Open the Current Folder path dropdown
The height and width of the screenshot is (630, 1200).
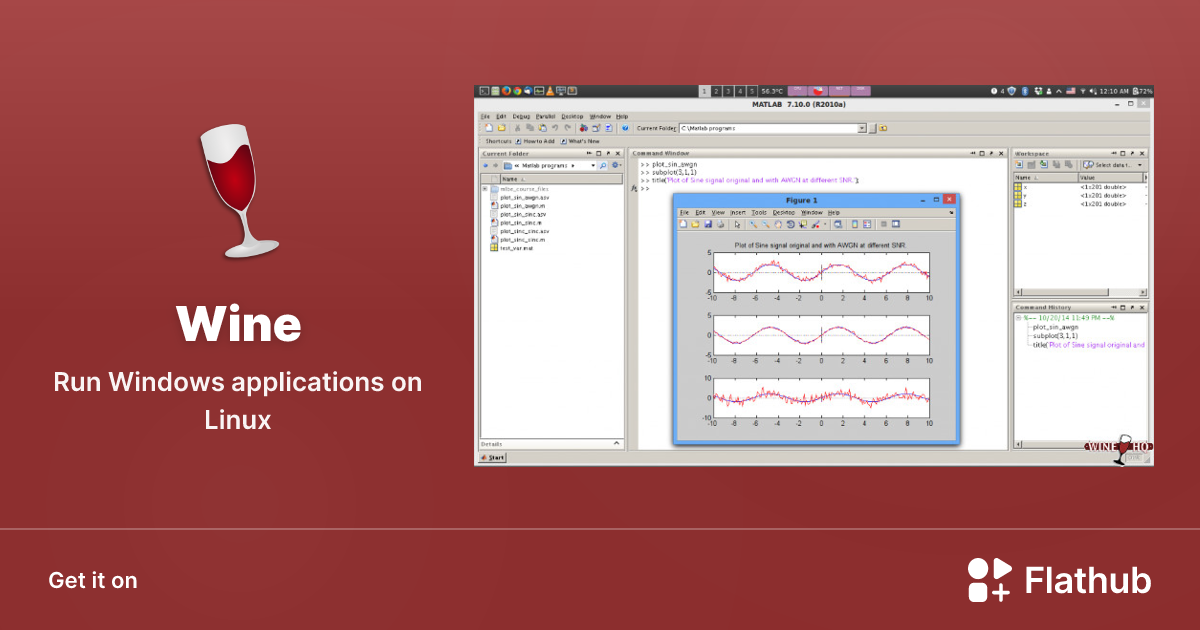(592, 164)
